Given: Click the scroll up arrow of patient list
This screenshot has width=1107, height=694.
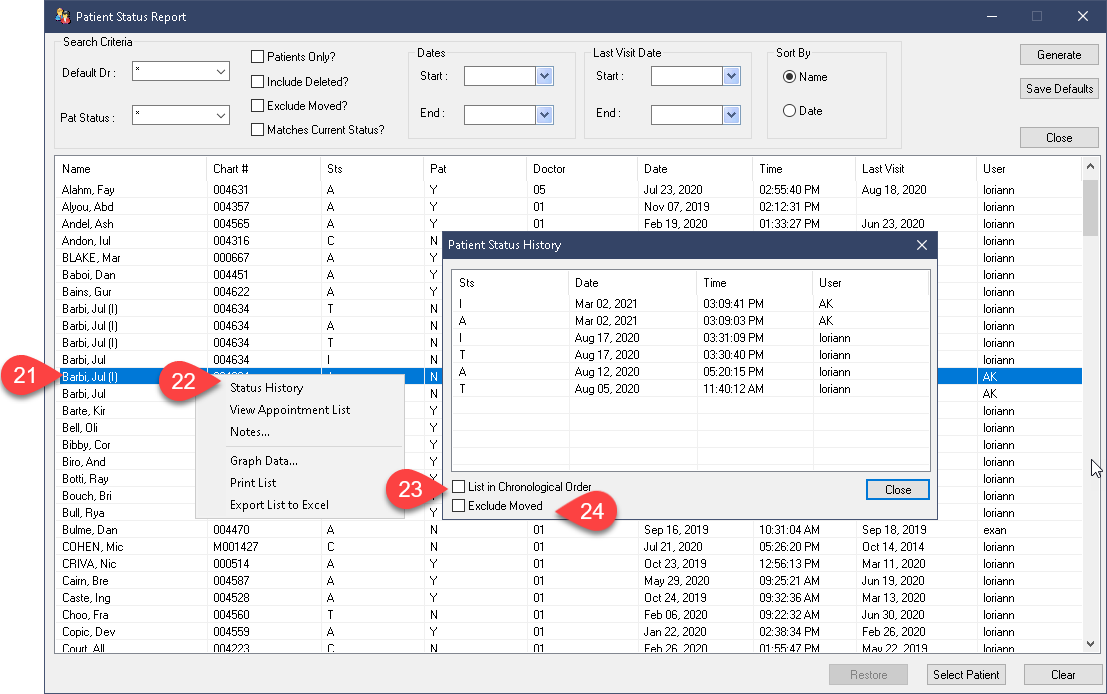Looking at the screenshot, I should click(x=1090, y=167).
